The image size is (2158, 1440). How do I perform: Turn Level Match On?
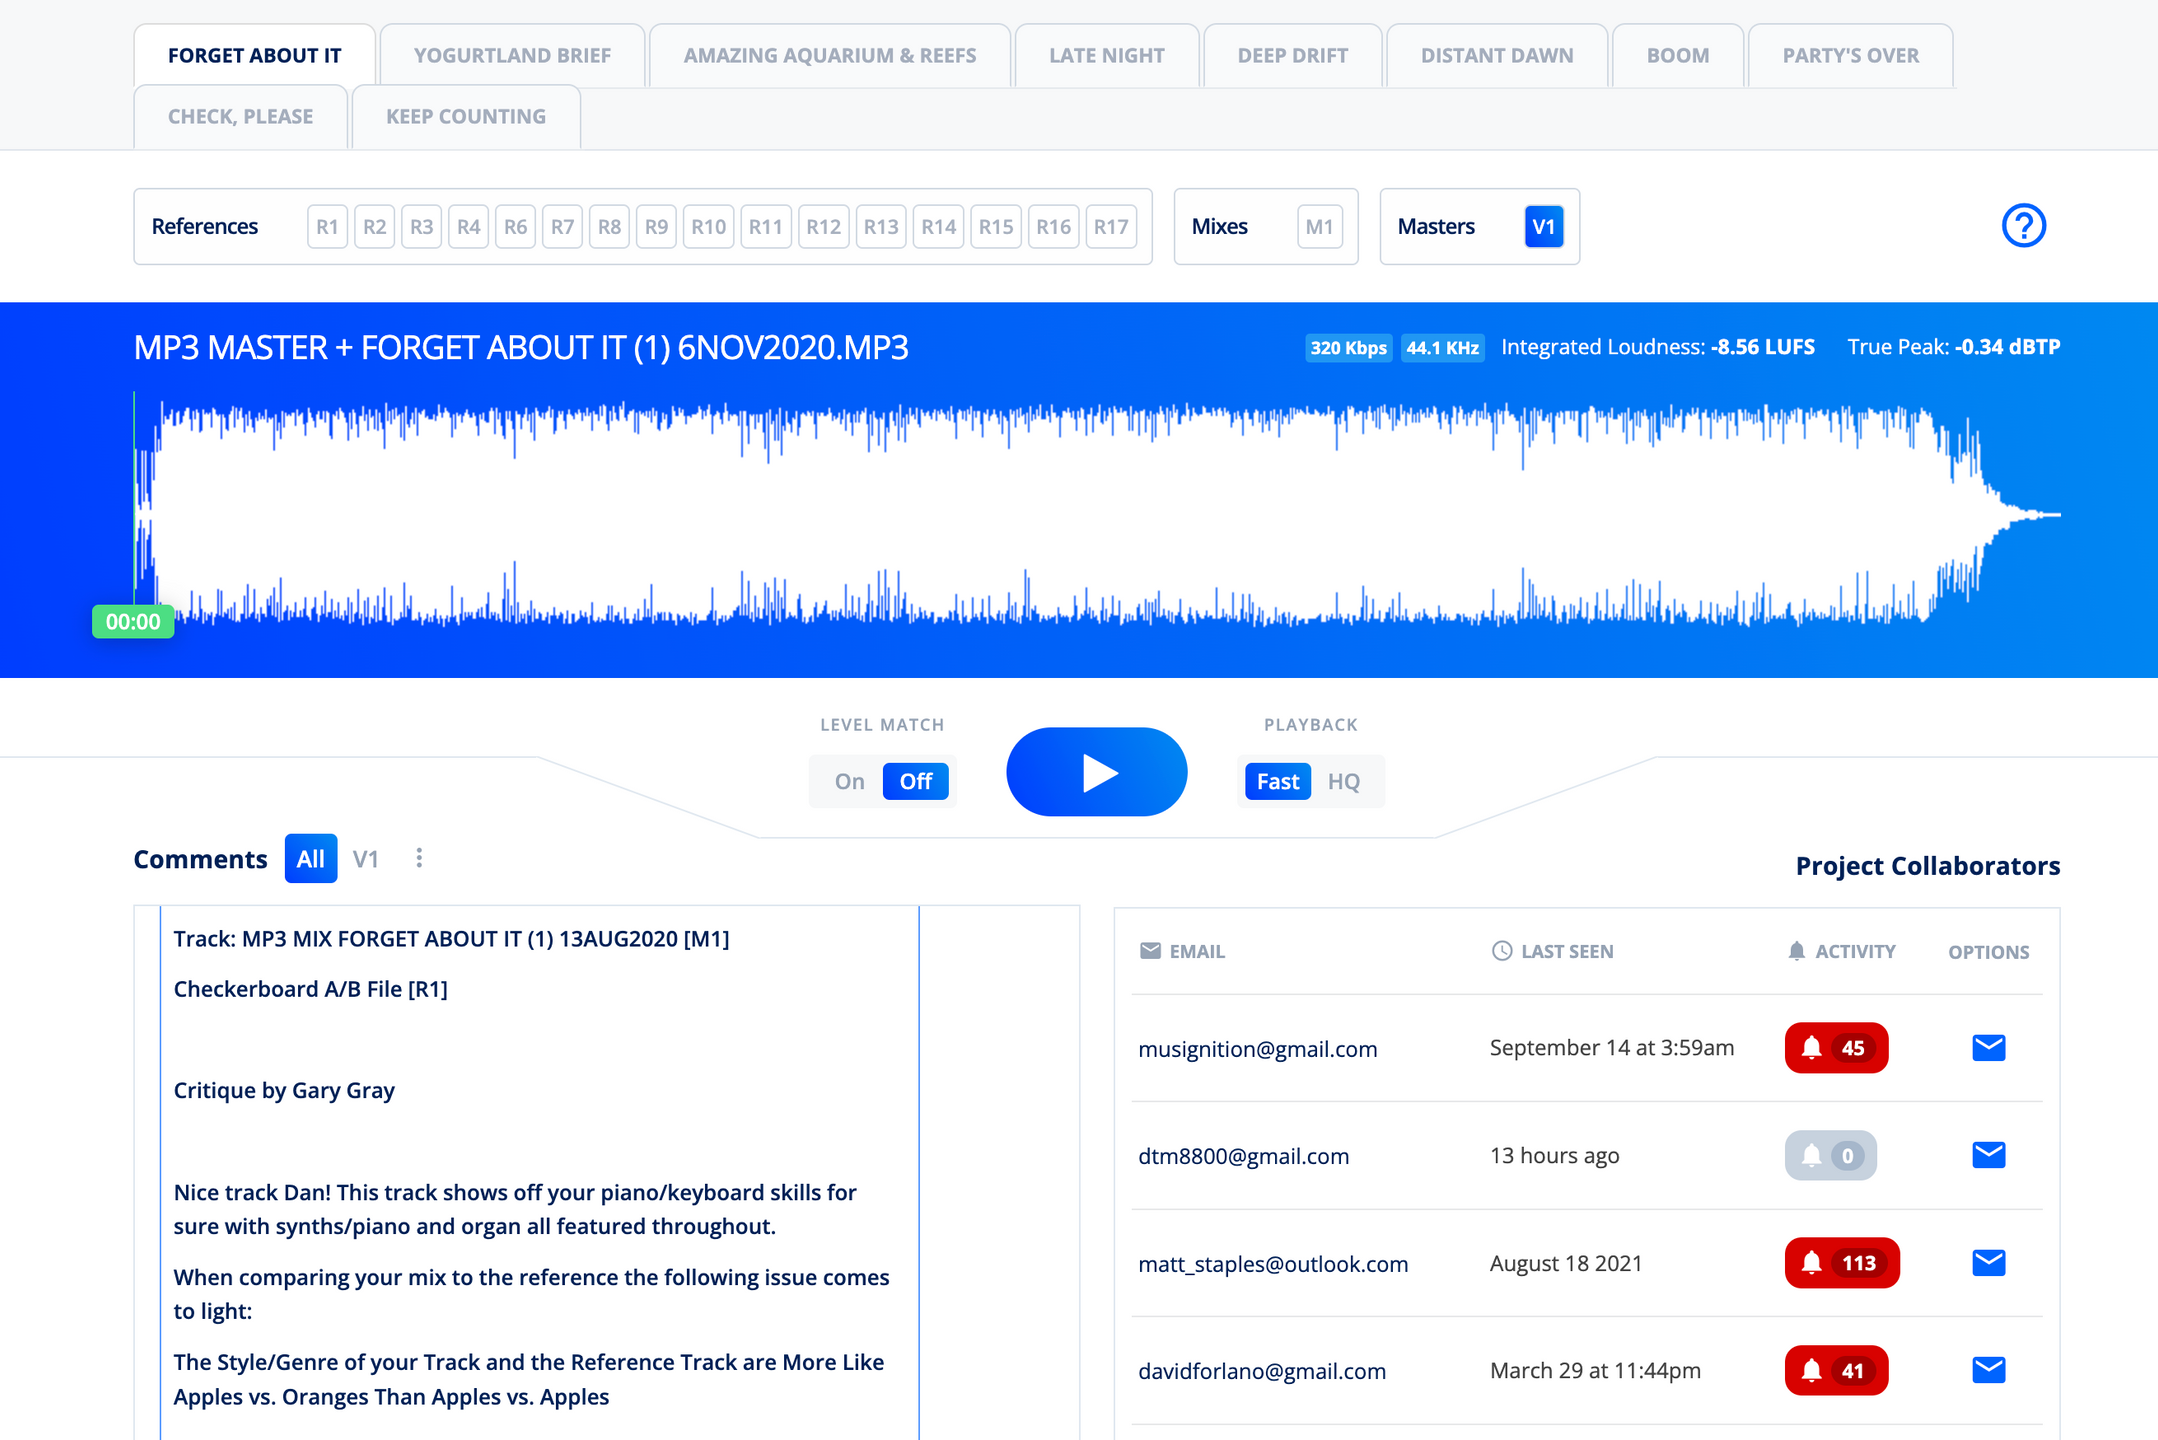coord(849,781)
